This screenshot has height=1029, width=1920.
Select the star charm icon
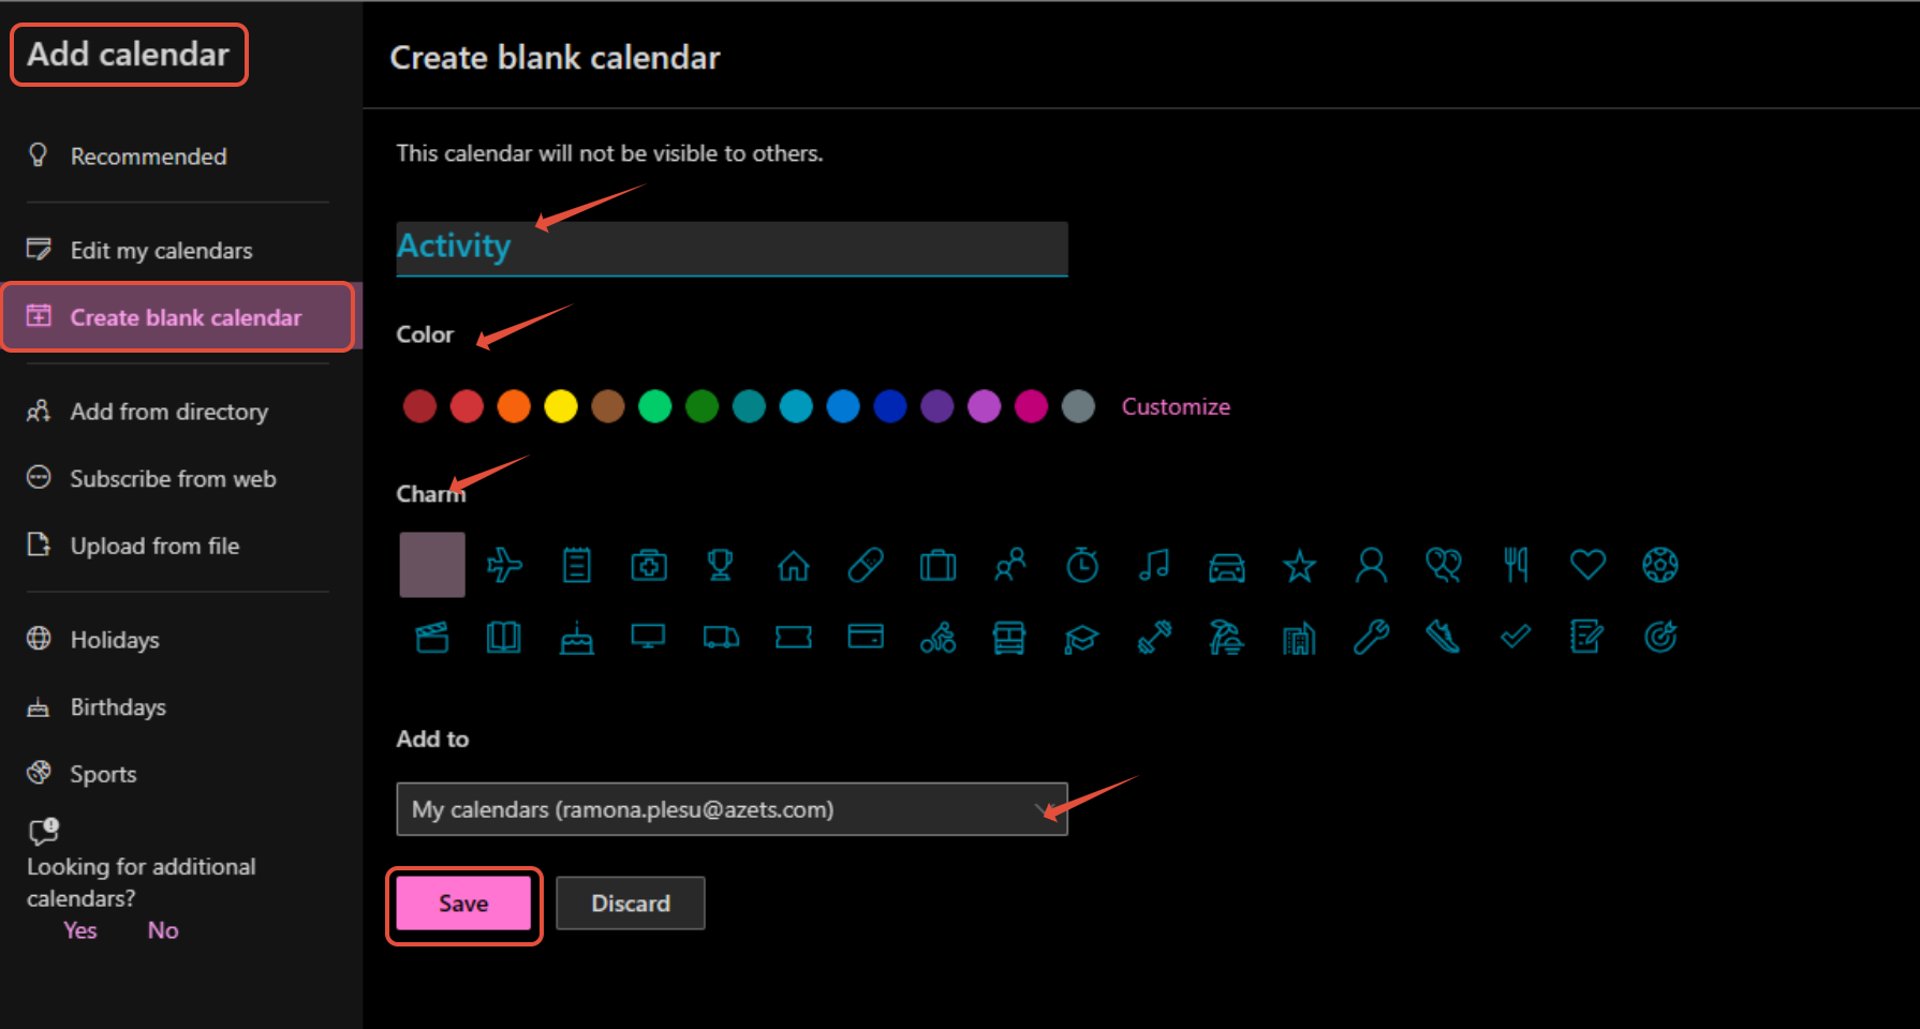[1299, 566]
